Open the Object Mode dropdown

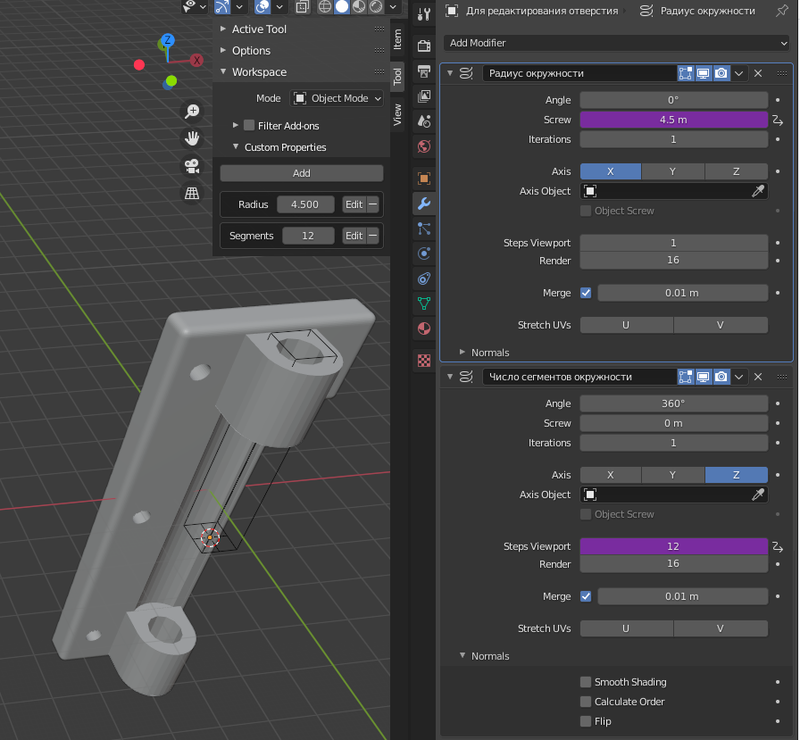pyautogui.click(x=337, y=99)
